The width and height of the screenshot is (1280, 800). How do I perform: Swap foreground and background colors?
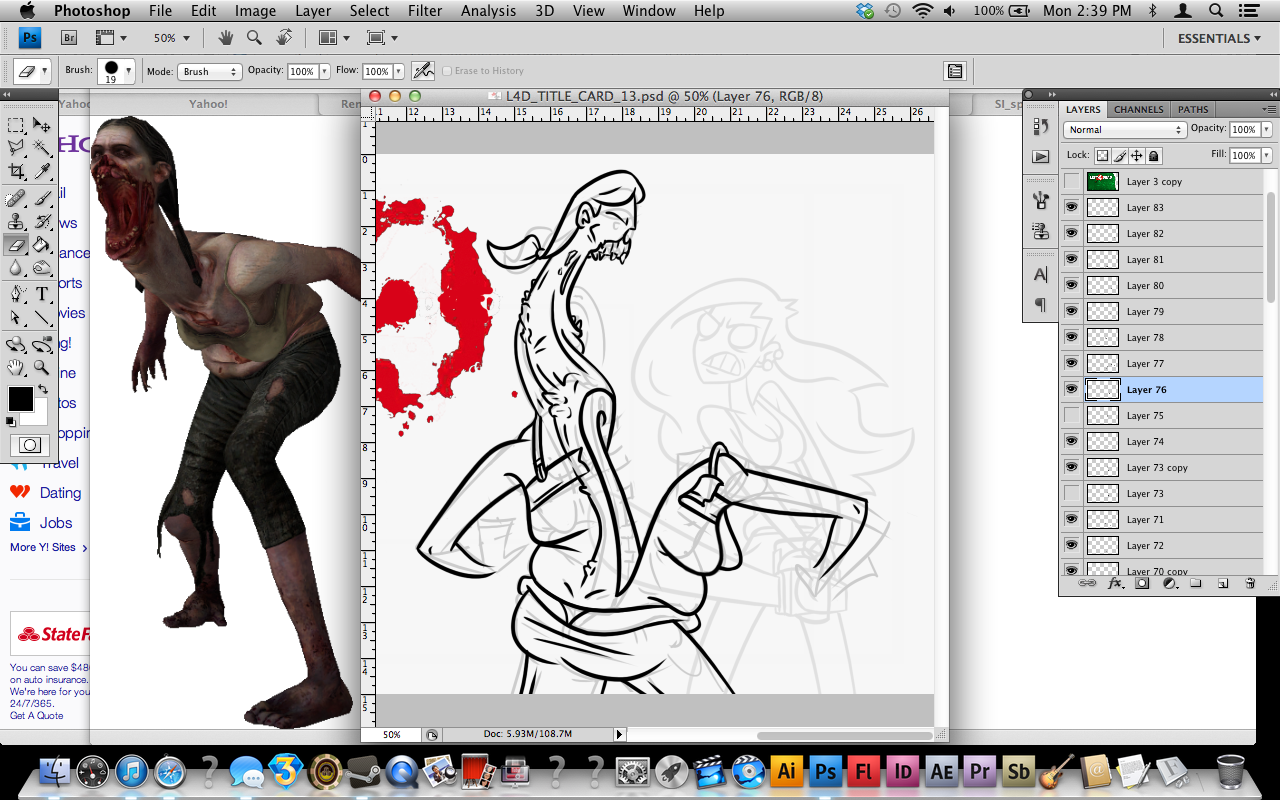coord(43,388)
